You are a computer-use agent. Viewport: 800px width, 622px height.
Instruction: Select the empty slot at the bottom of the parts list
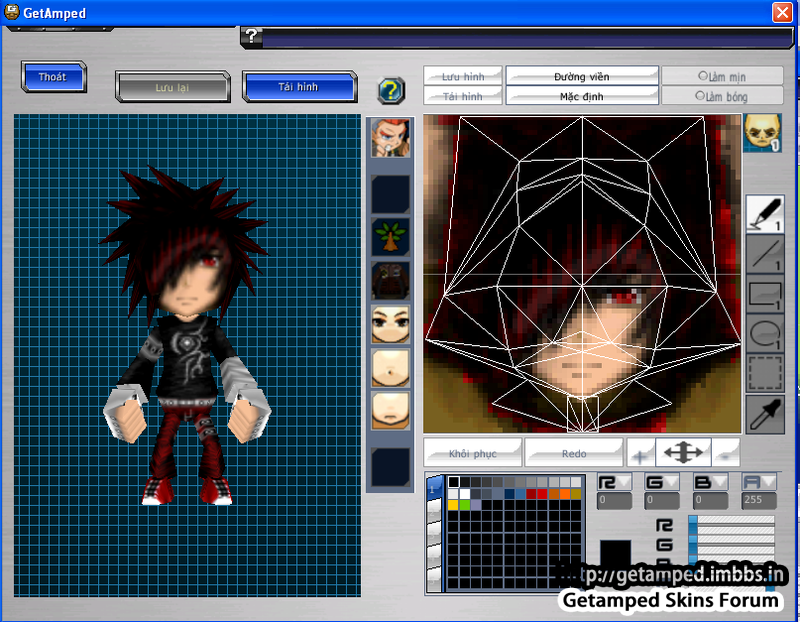(390, 467)
